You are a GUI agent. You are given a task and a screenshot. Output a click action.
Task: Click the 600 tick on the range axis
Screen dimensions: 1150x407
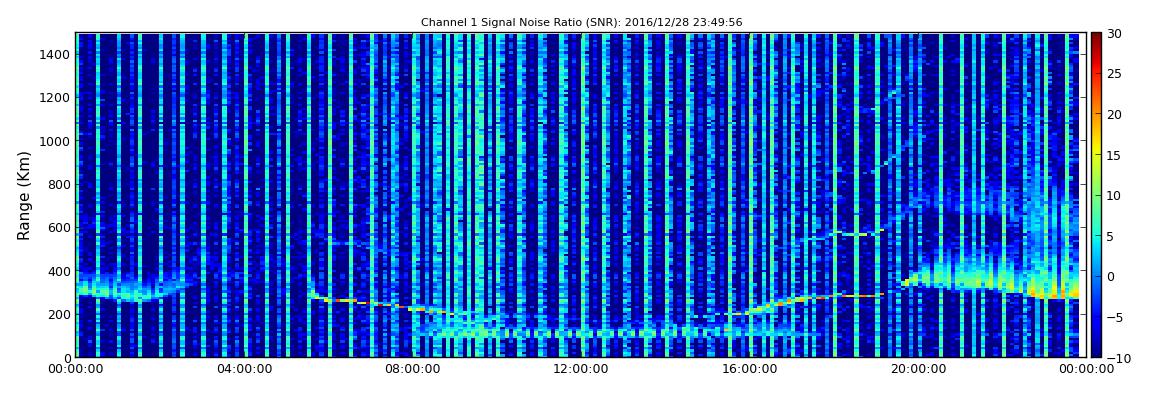click(59, 227)
